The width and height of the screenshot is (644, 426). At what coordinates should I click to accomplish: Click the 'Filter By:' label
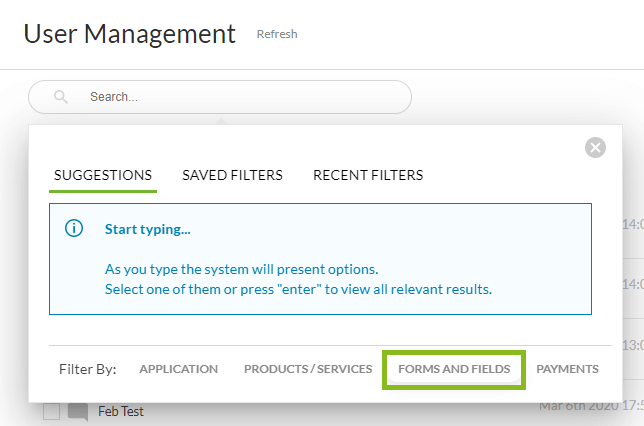point(88,369)
